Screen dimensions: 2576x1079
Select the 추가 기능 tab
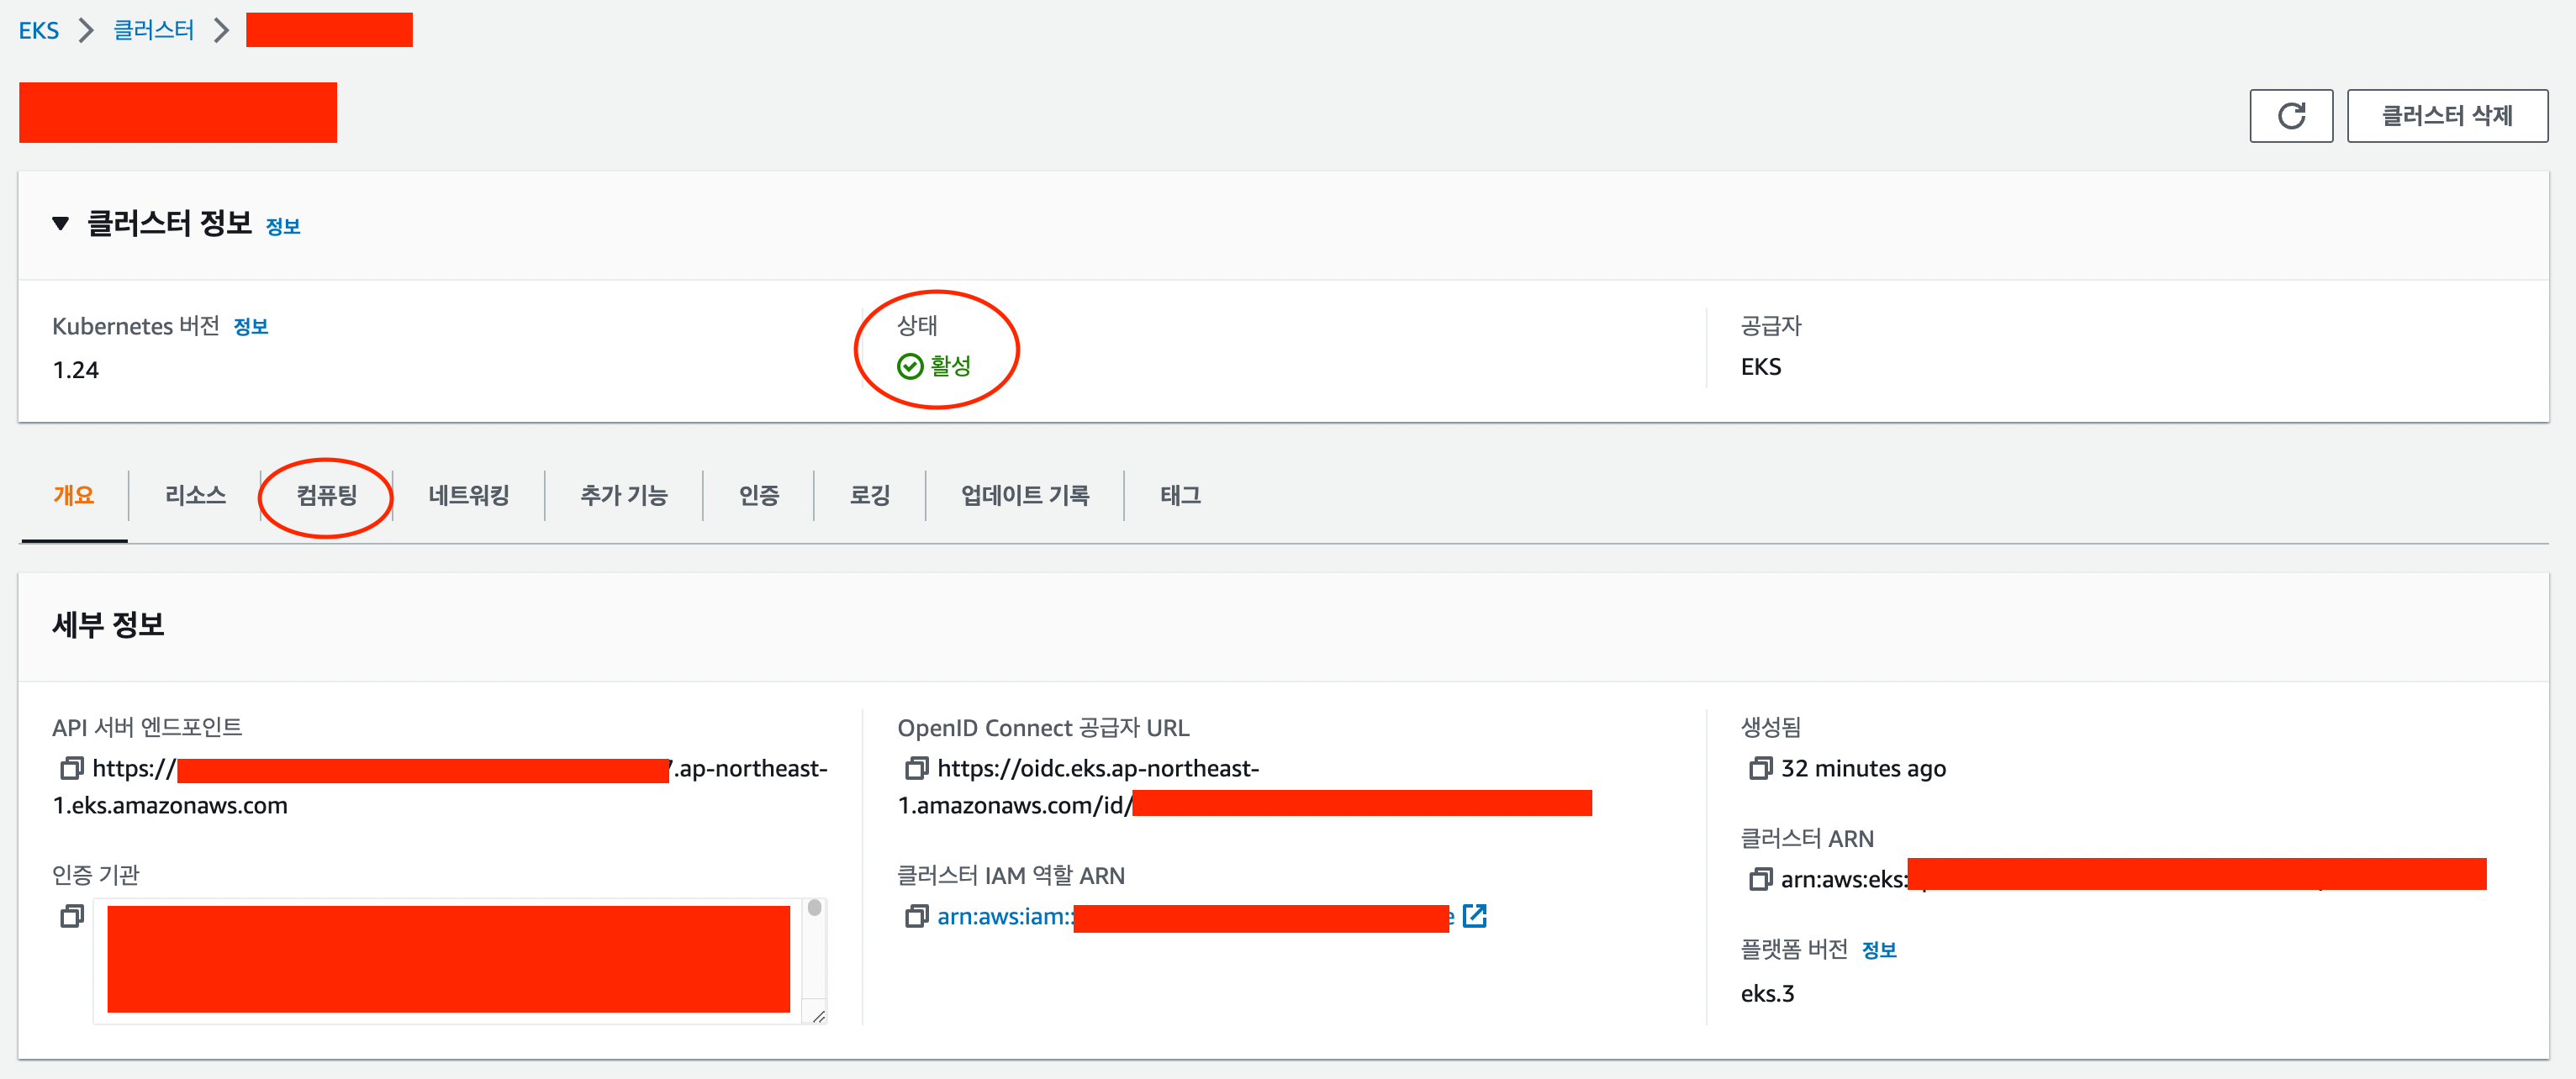(623, 495)
